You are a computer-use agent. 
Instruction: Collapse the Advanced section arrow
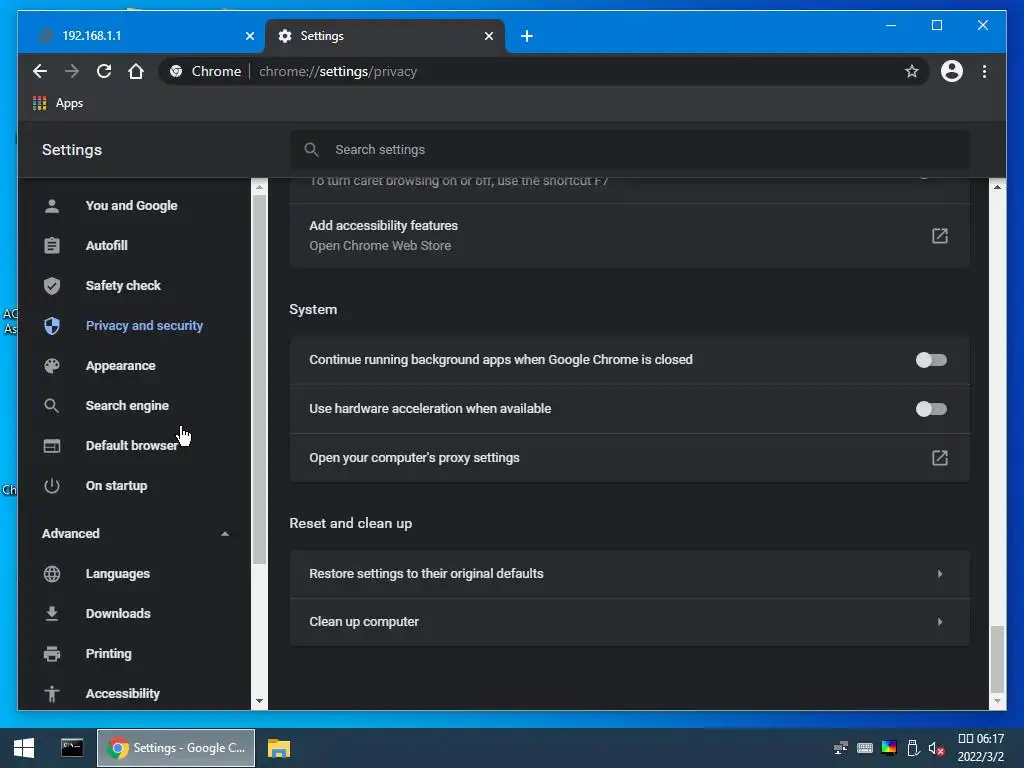(225, 534)
